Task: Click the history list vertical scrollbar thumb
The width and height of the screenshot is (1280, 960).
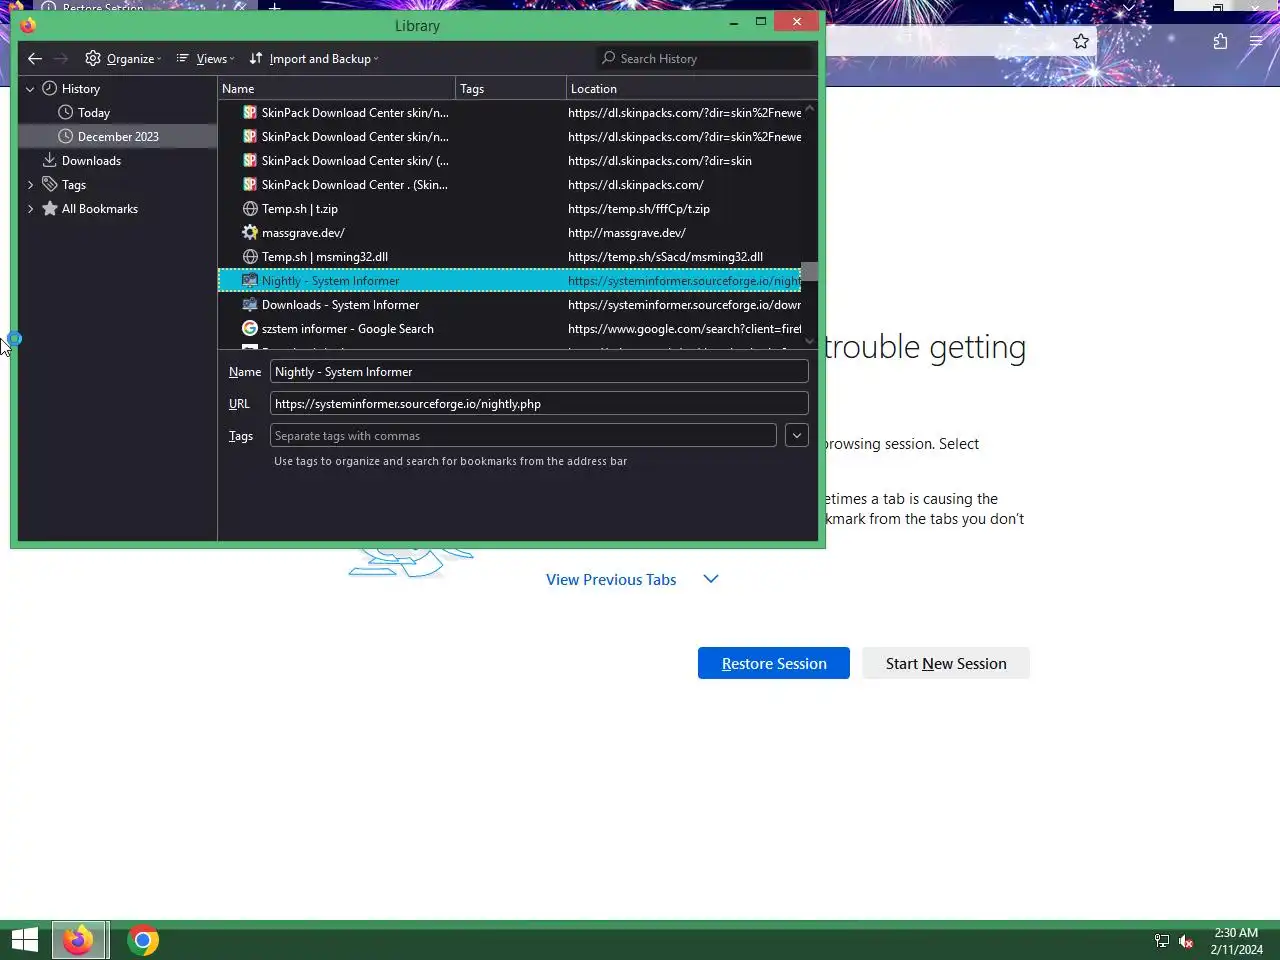Action: tap(810, 272)
